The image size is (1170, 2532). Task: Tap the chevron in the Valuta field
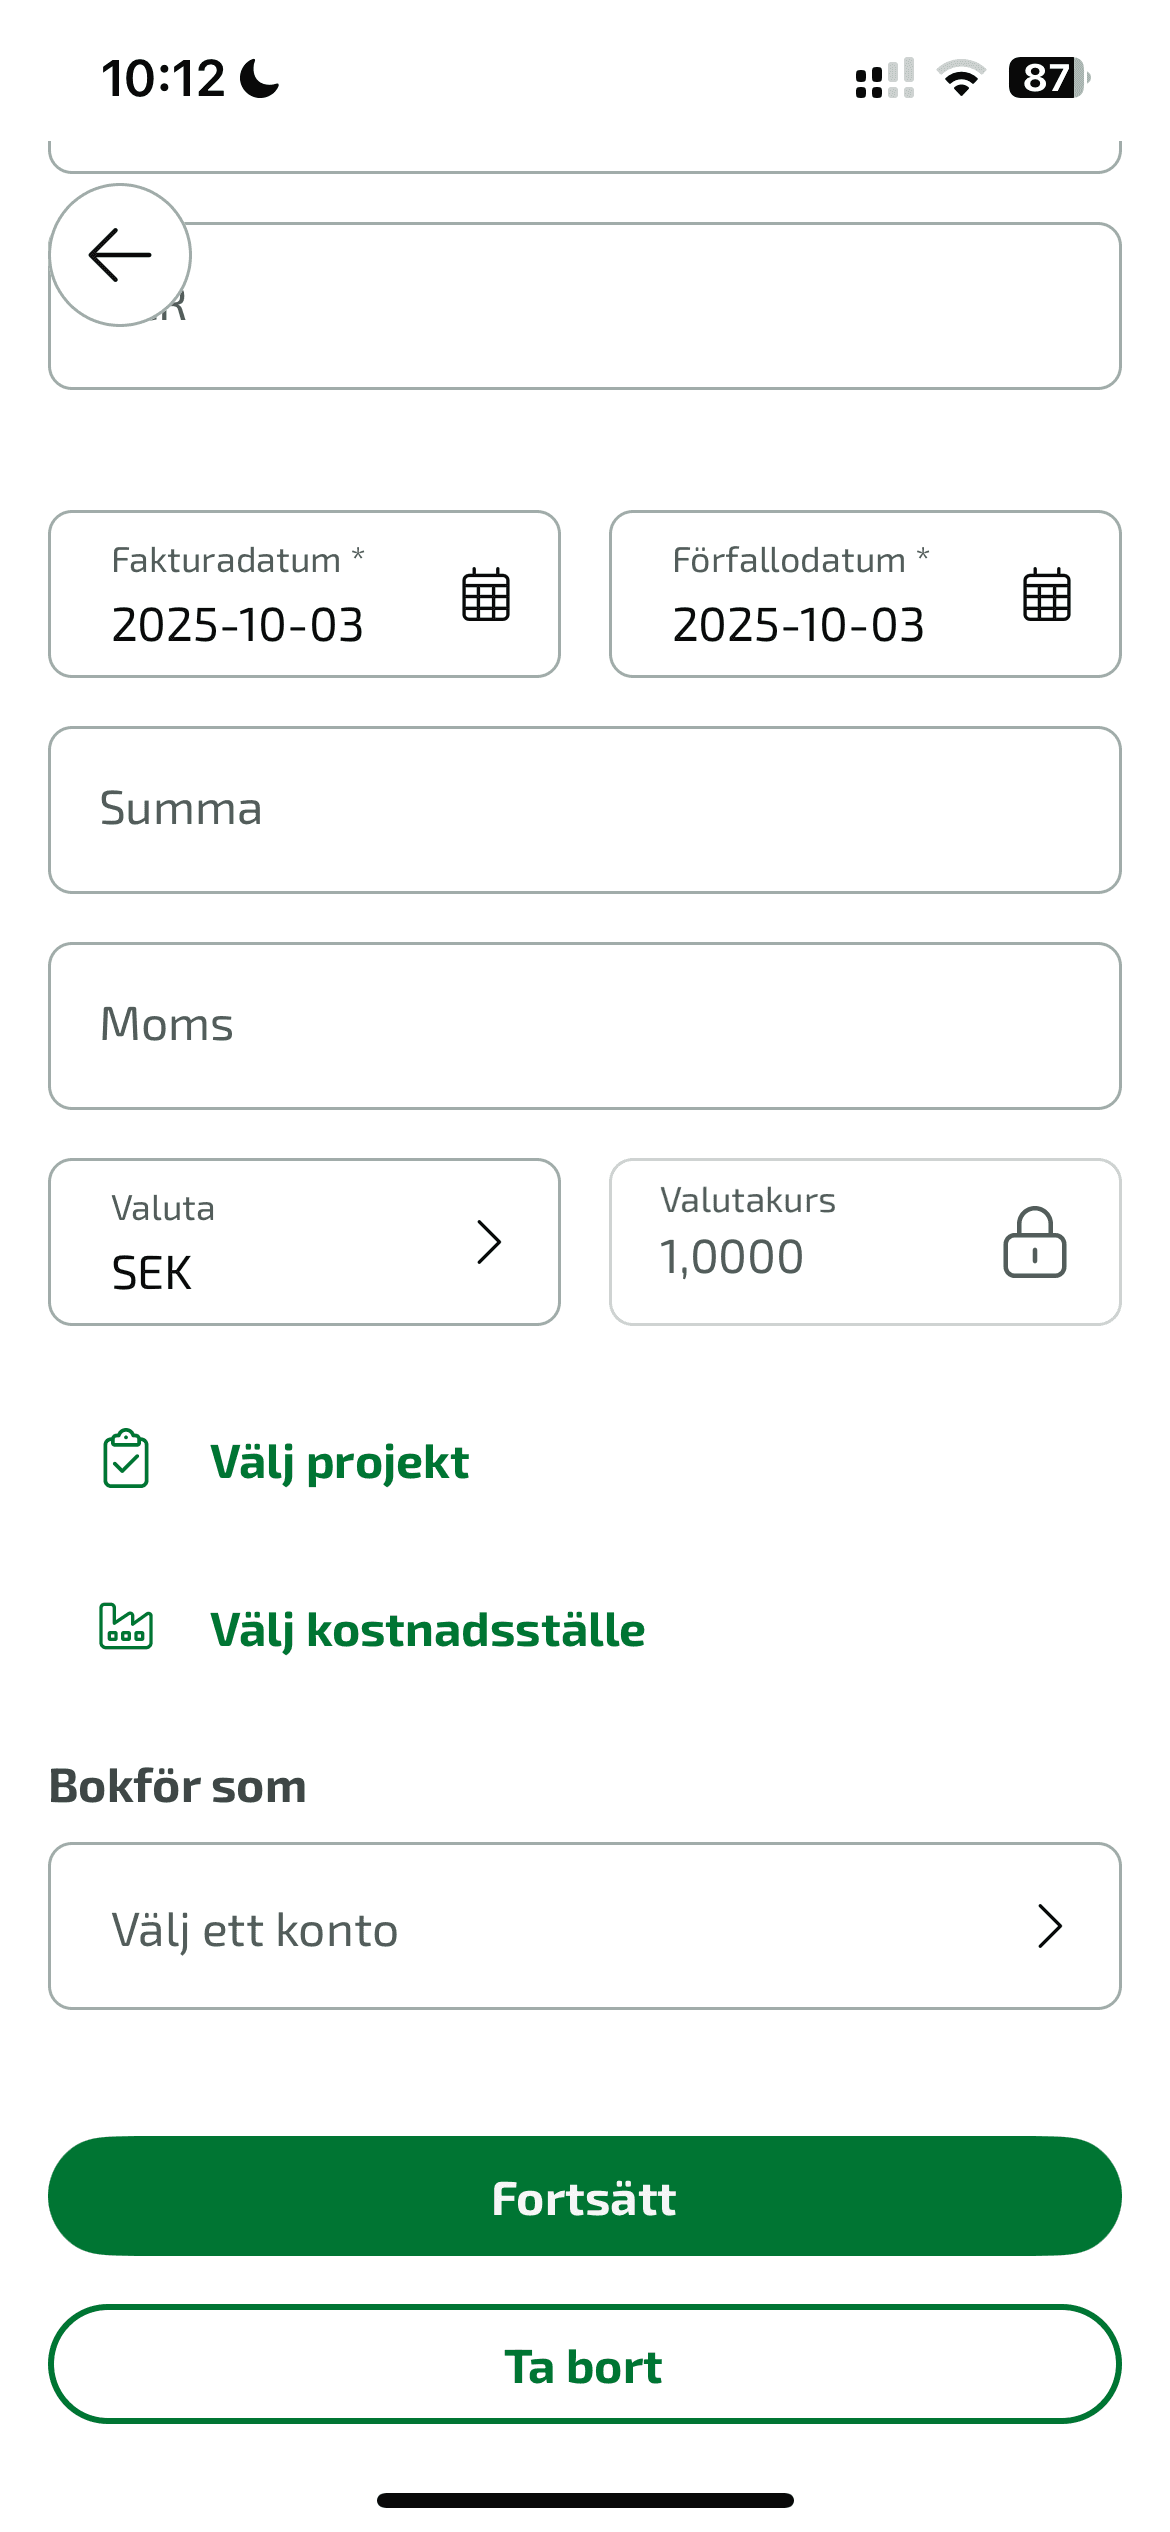[489, 1242]
